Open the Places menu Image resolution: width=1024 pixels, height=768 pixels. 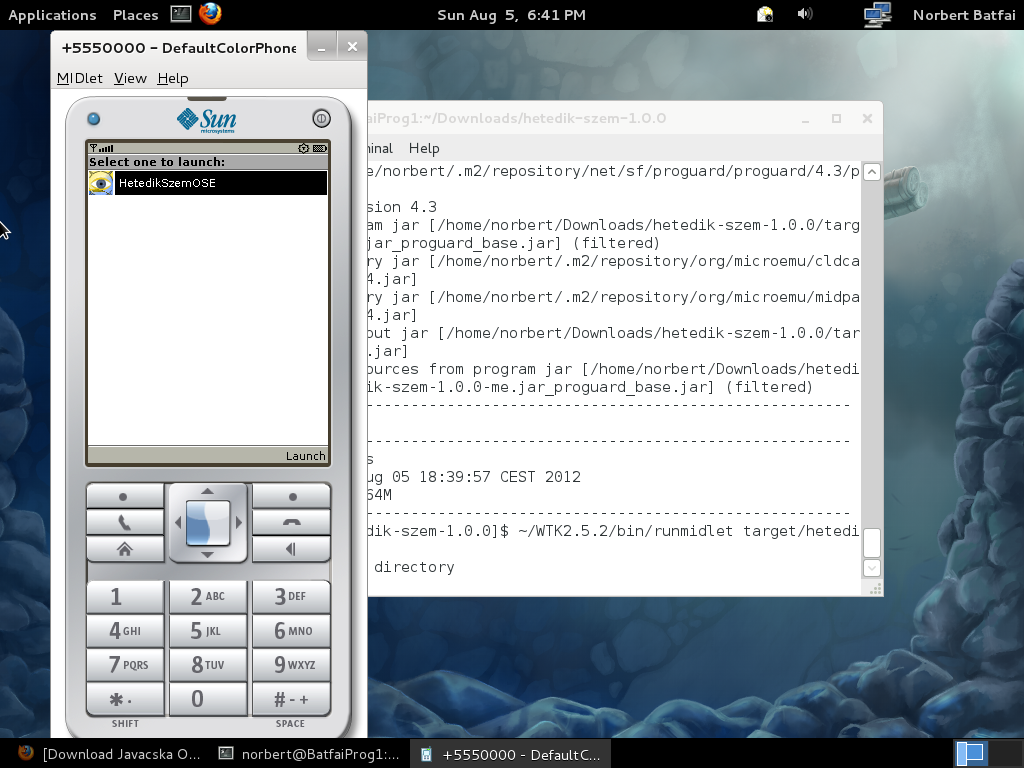point(136,15)
